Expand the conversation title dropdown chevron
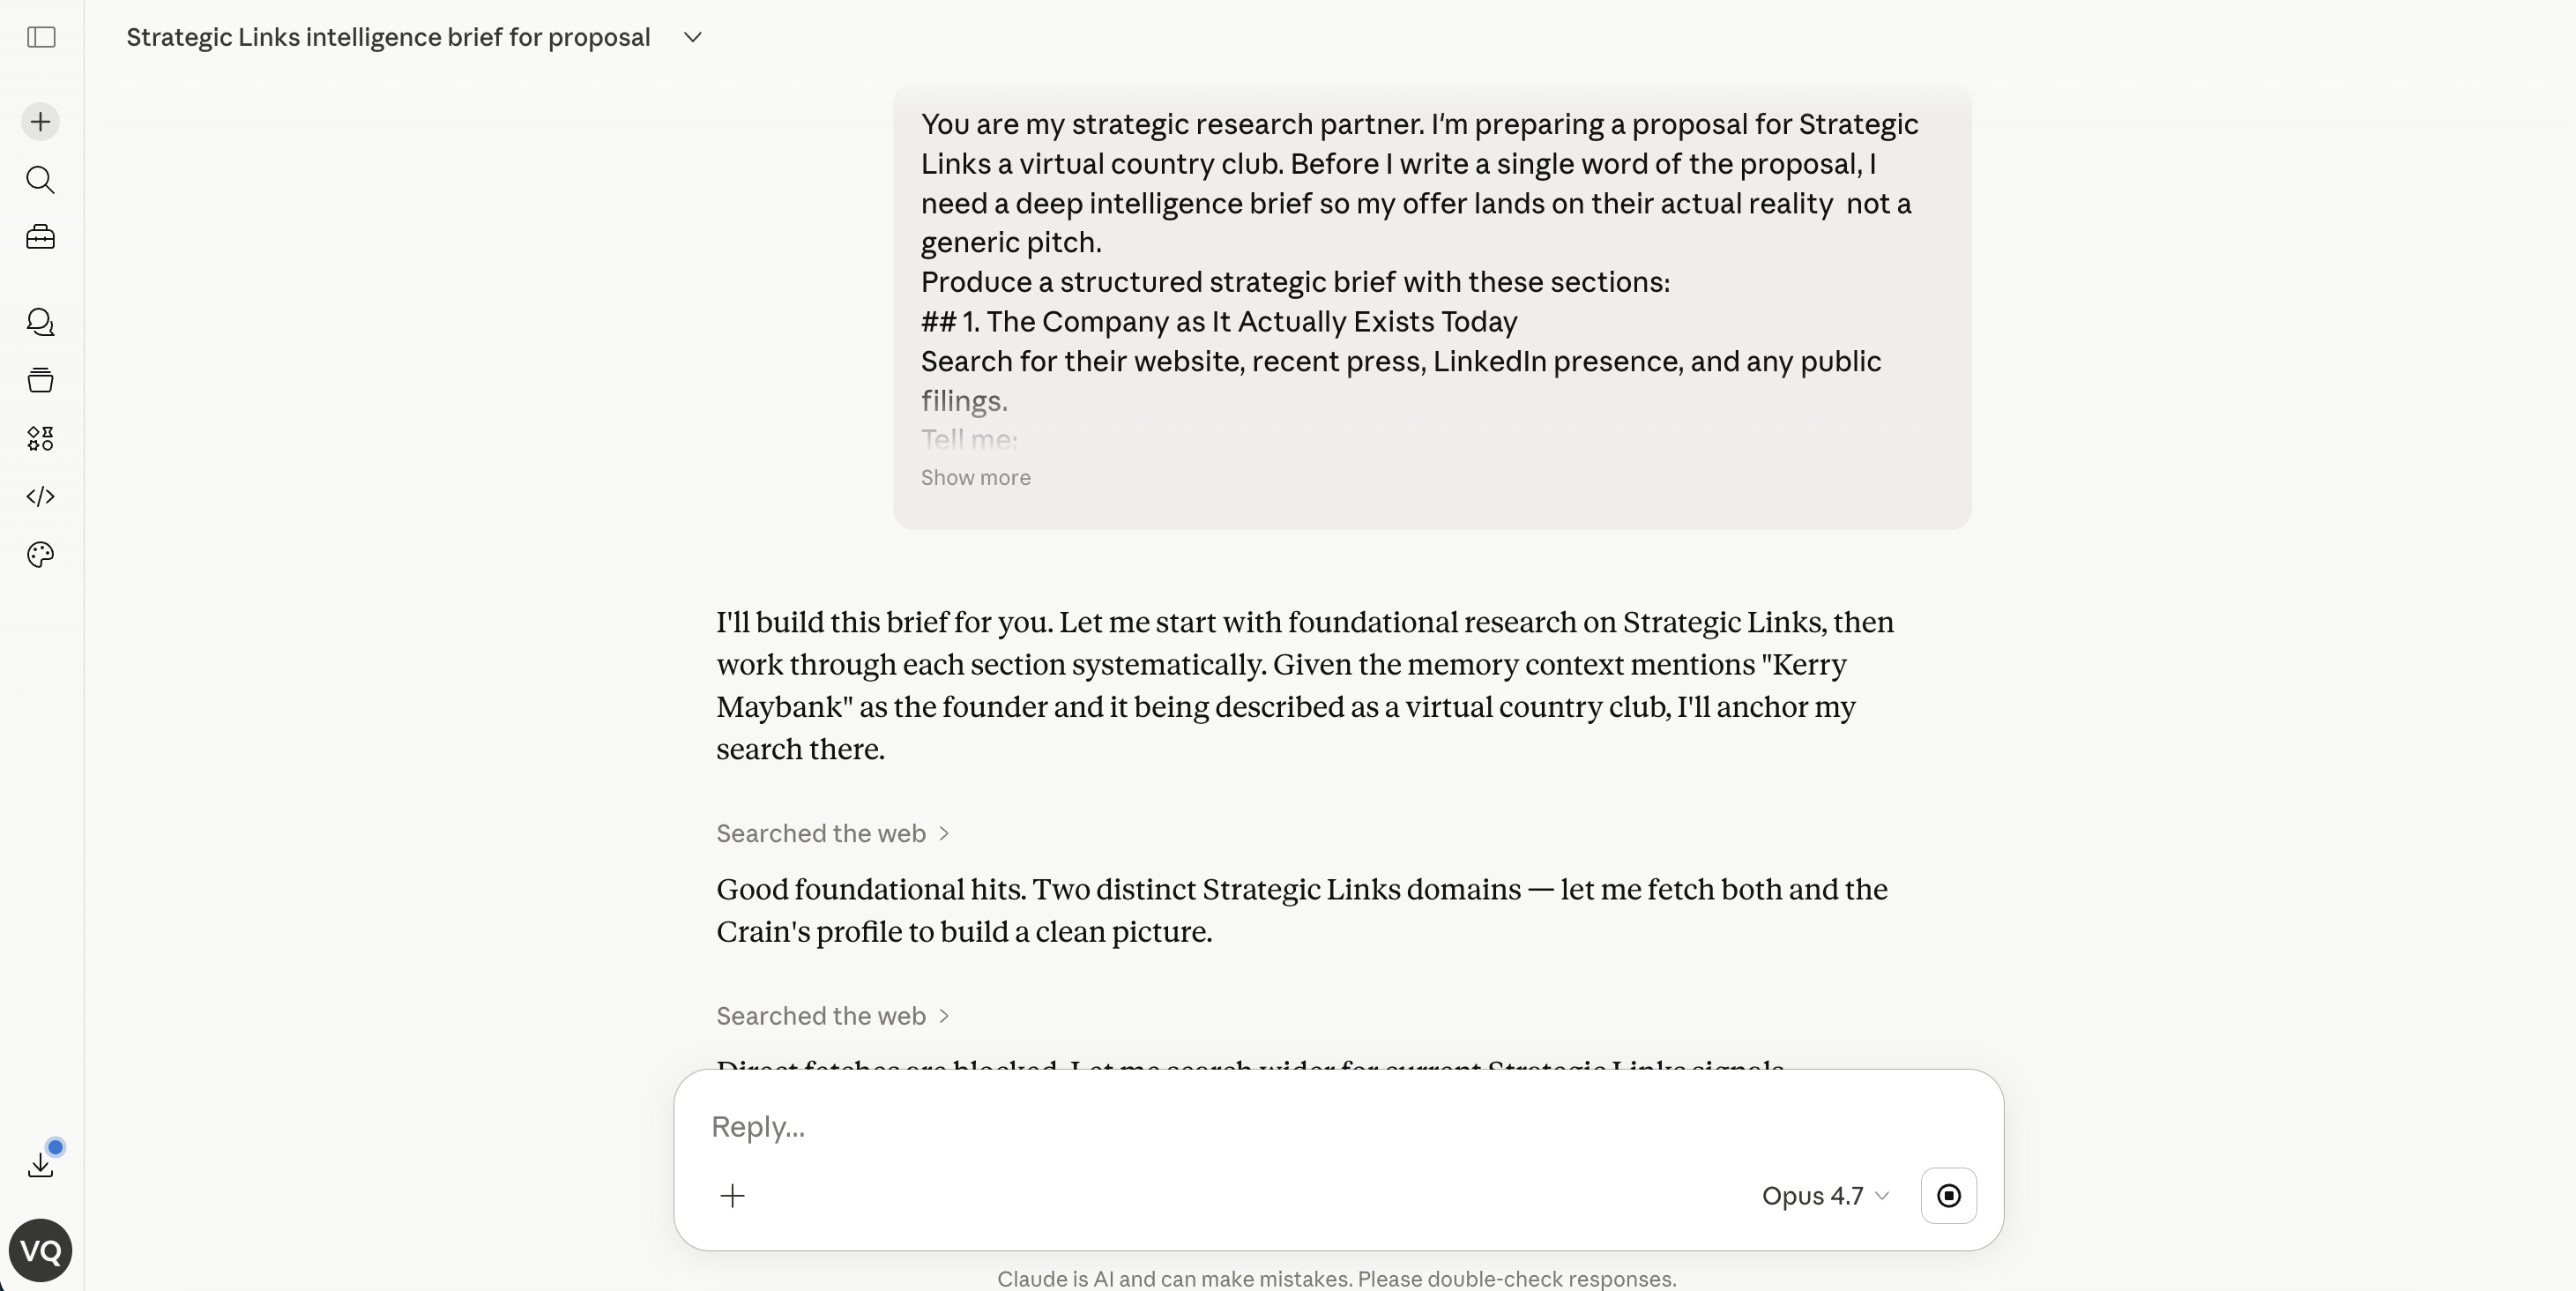Screen dimensions: 2576x1291 click(x=693, y=38)
